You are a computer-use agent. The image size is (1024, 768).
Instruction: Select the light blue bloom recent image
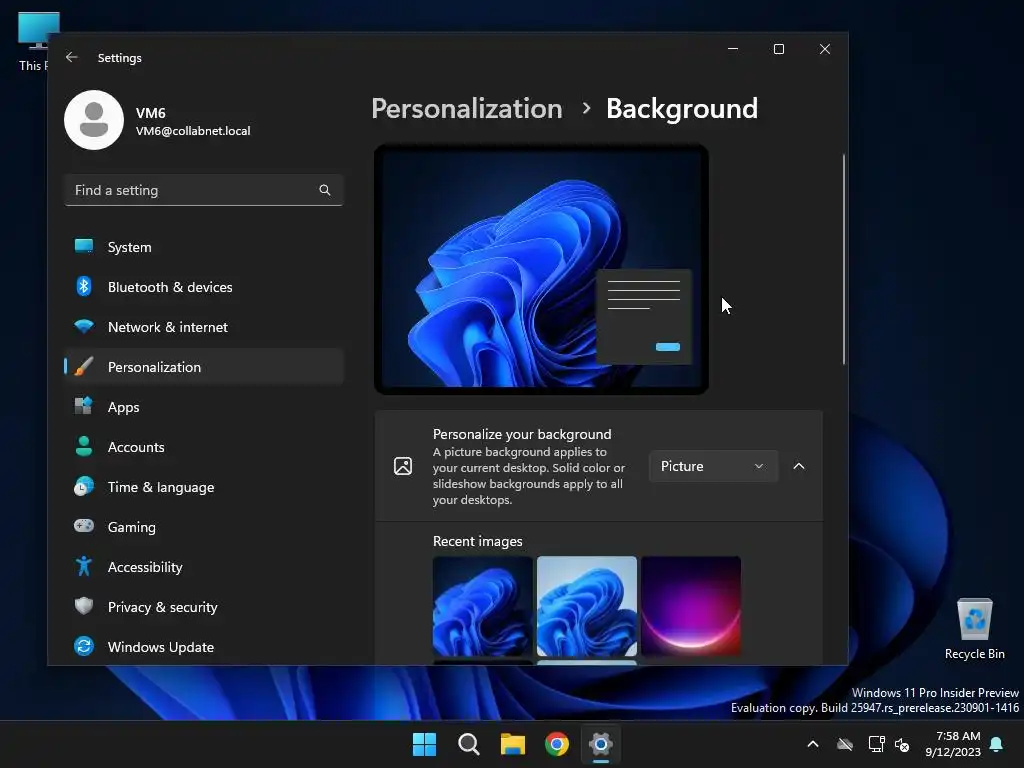[x=586, y=606]
